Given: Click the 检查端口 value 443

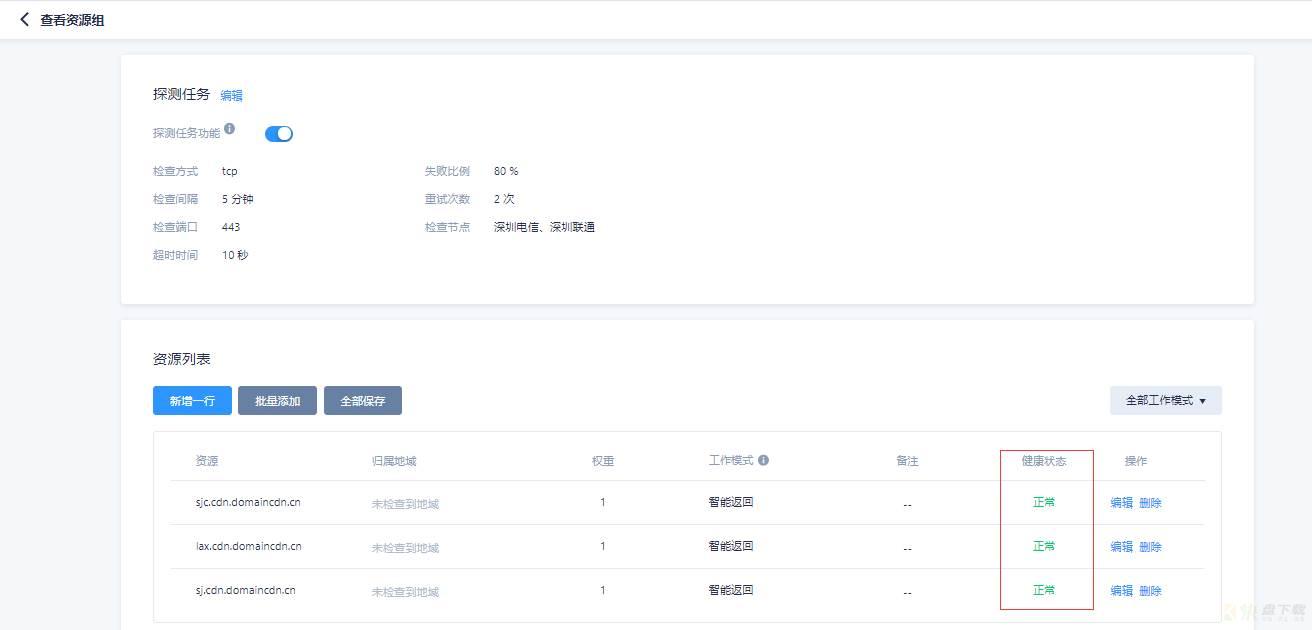Looking at the screenshot, I should coord(231,227).
